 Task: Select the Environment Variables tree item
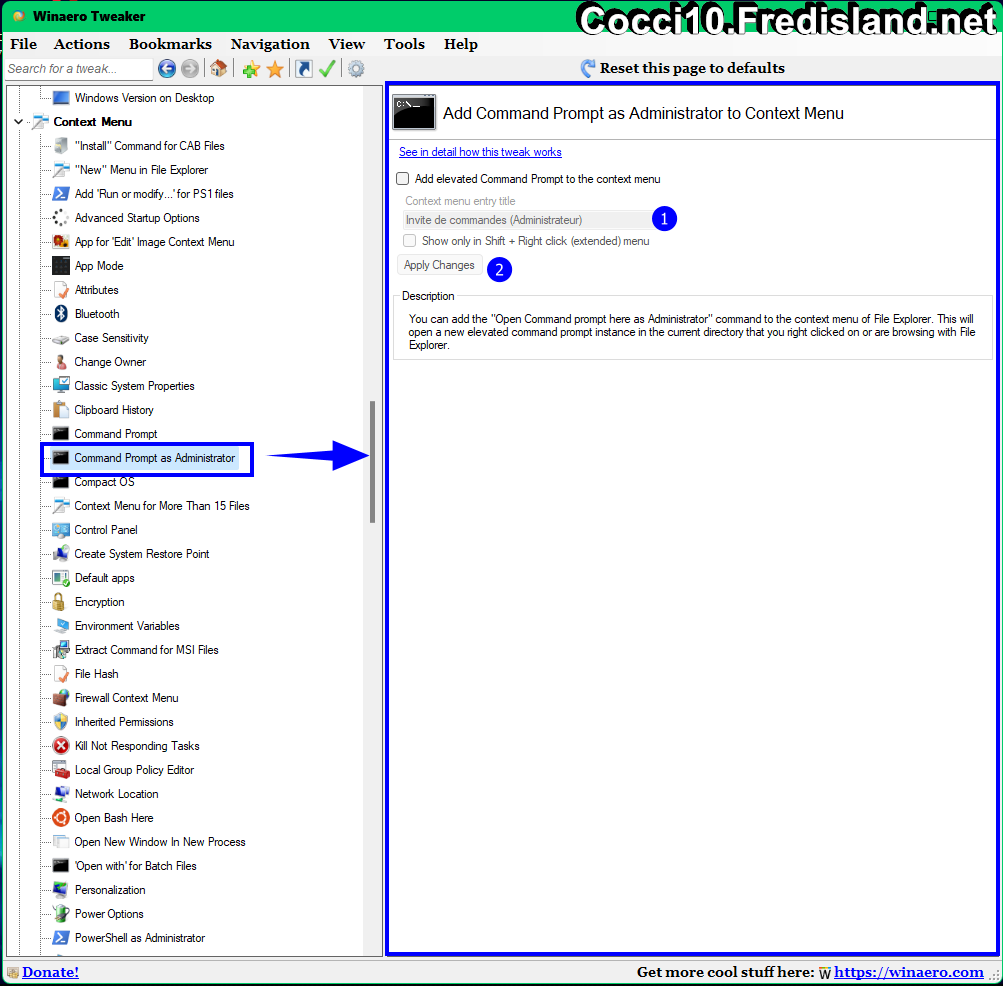click(127, 626)
